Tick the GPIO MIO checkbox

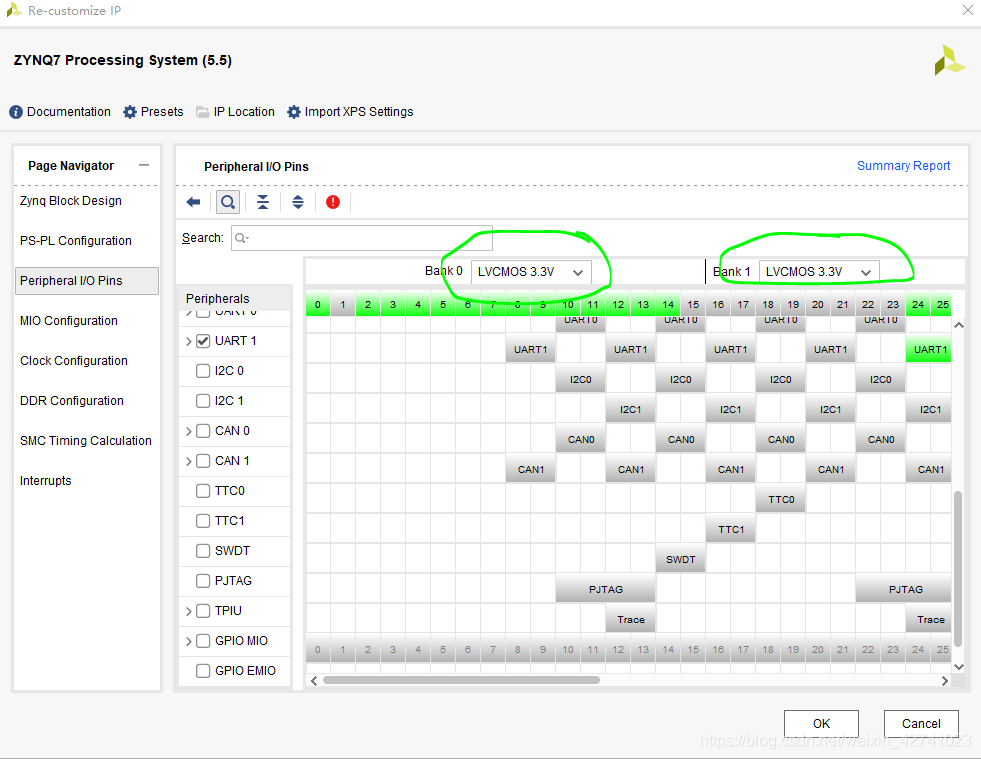pyautogui.click(x=203, y=641)
